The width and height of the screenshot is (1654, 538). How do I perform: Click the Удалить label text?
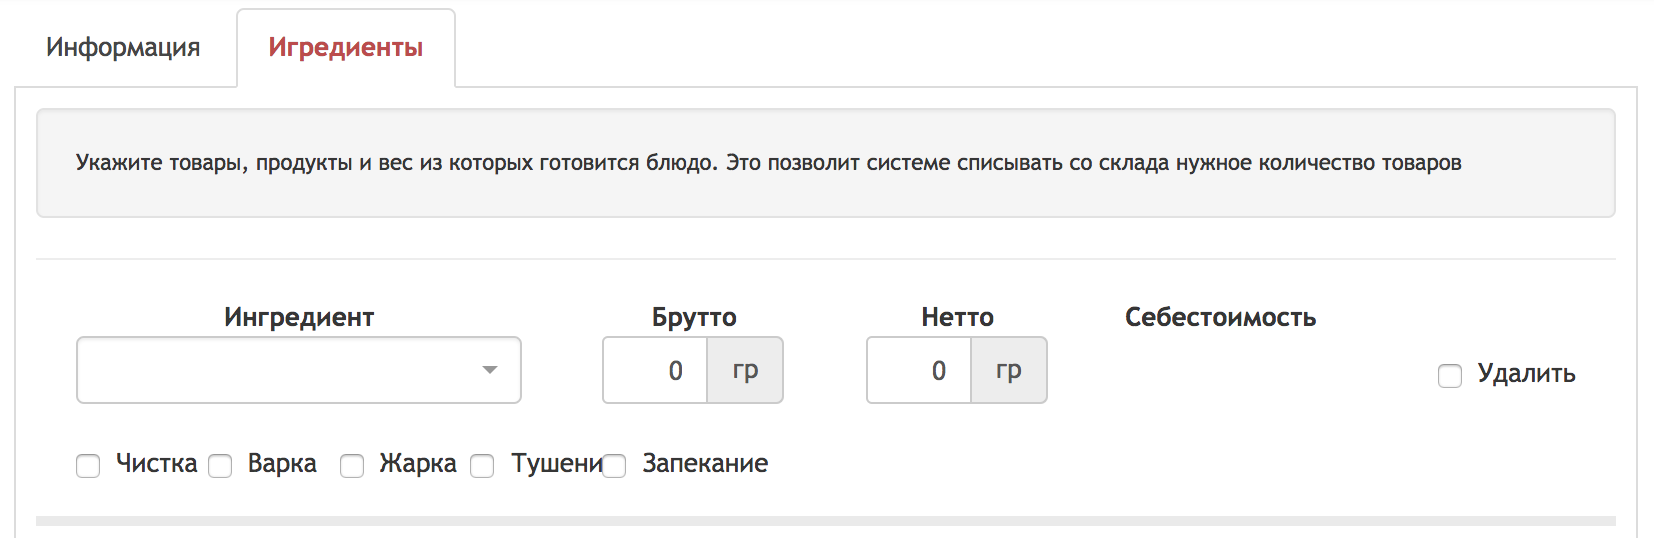pyautogui.click(x=1526, y=374)
